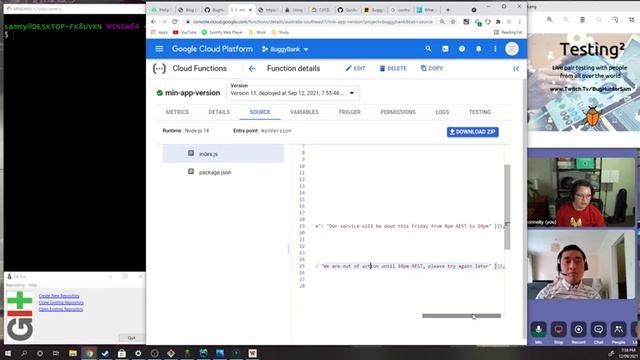Click the account avatar in Cloud header

tap(512, 49)
